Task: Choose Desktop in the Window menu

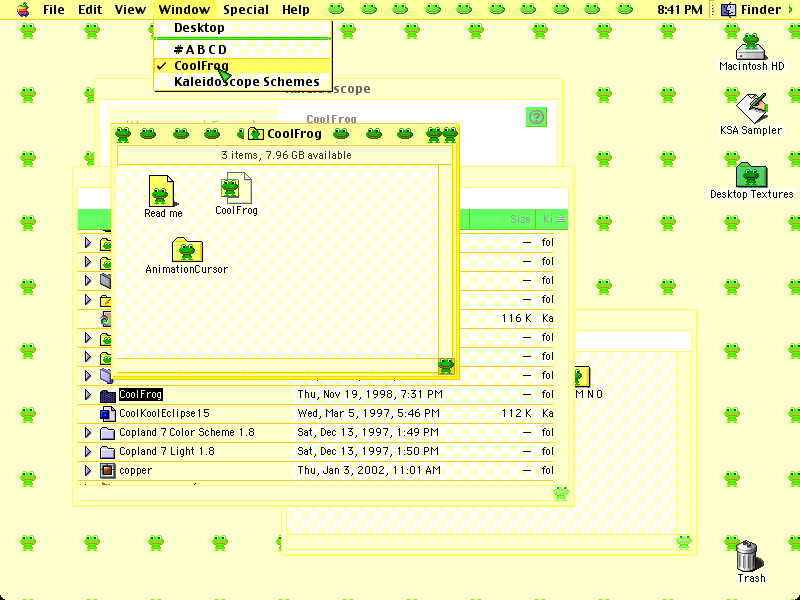Action: coord(243,28)
